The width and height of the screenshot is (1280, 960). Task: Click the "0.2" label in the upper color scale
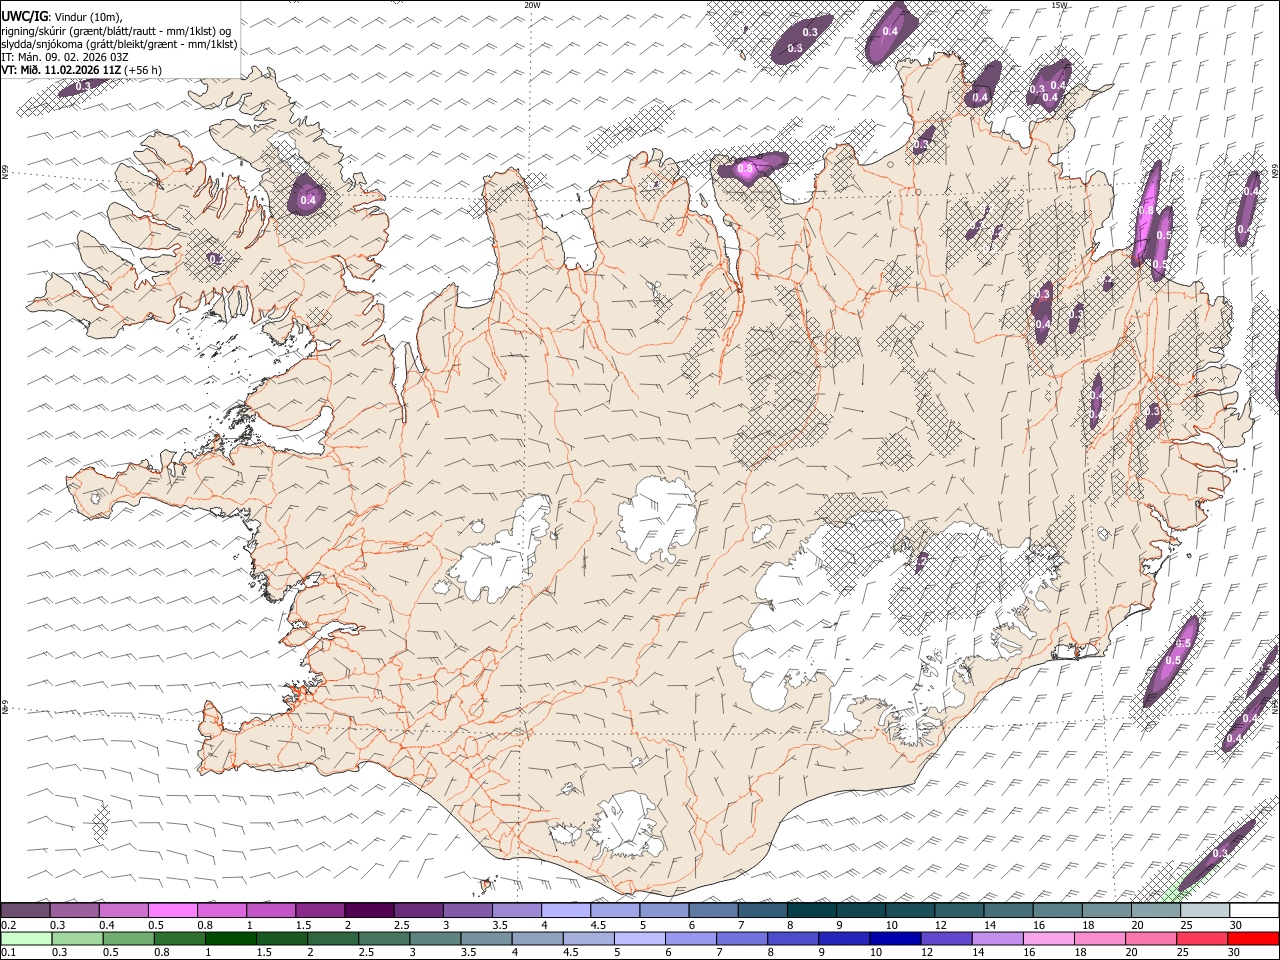click(9, 925)
